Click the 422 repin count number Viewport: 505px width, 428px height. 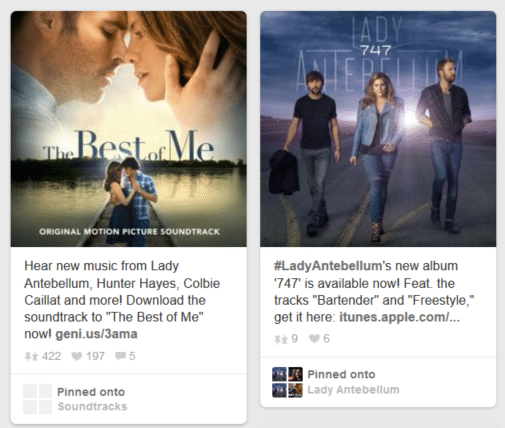[51, 356]
